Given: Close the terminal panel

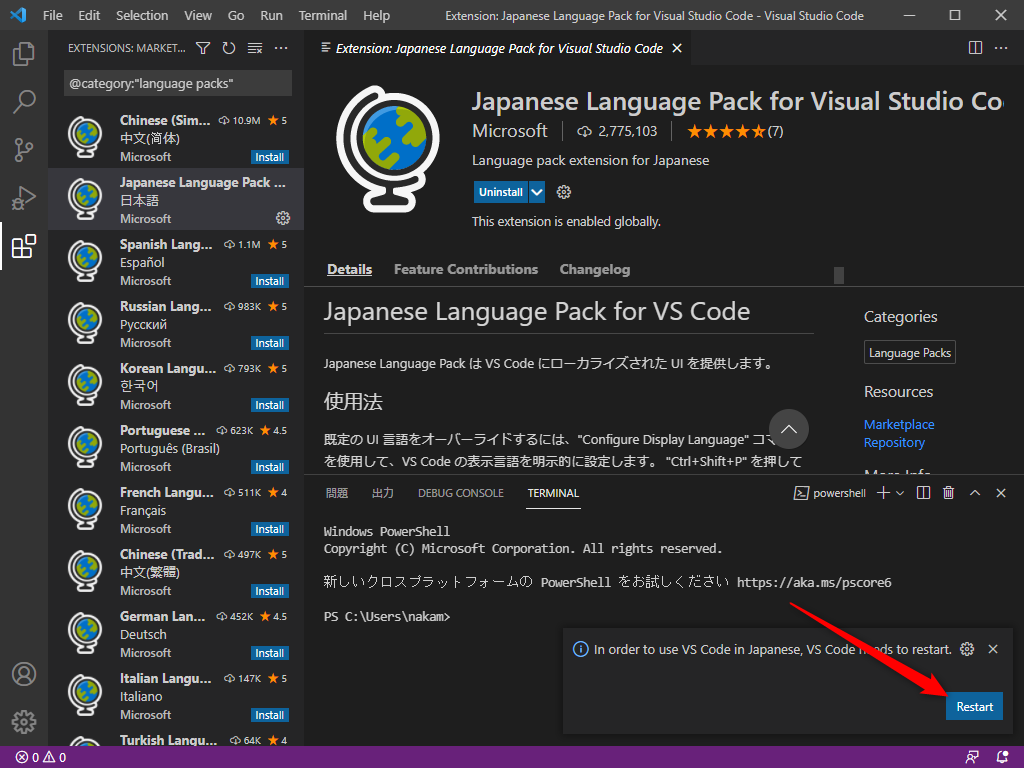Looking at the screenshot, I should 1000,493.
